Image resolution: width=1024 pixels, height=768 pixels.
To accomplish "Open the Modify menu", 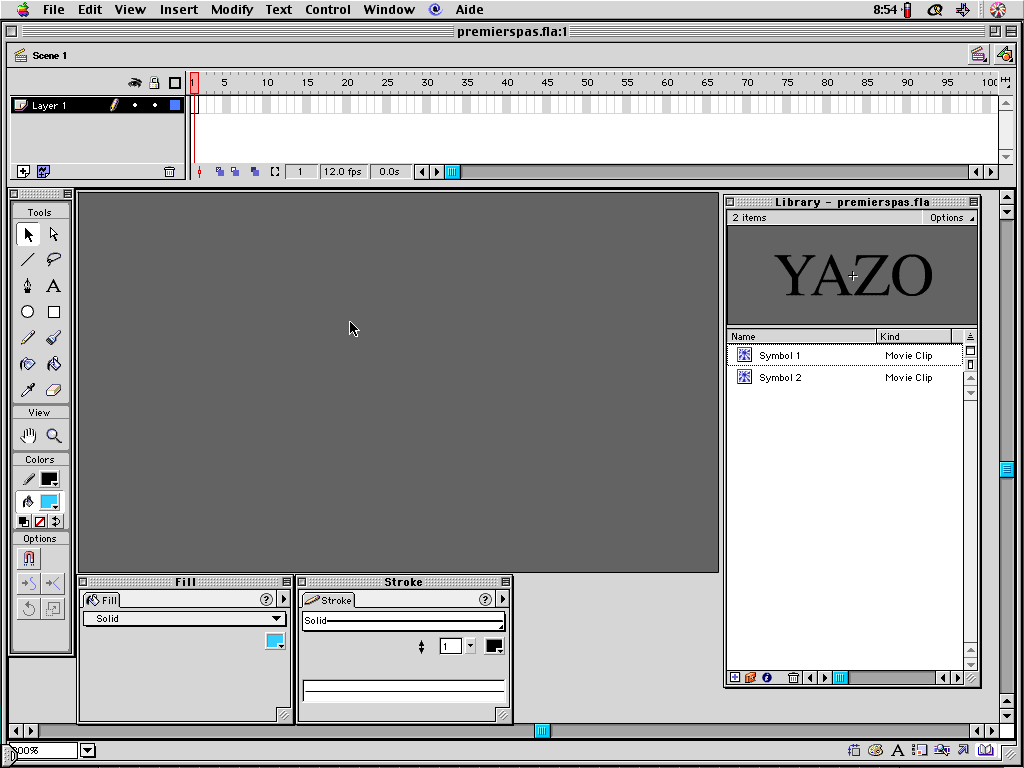I will [231, 9].
